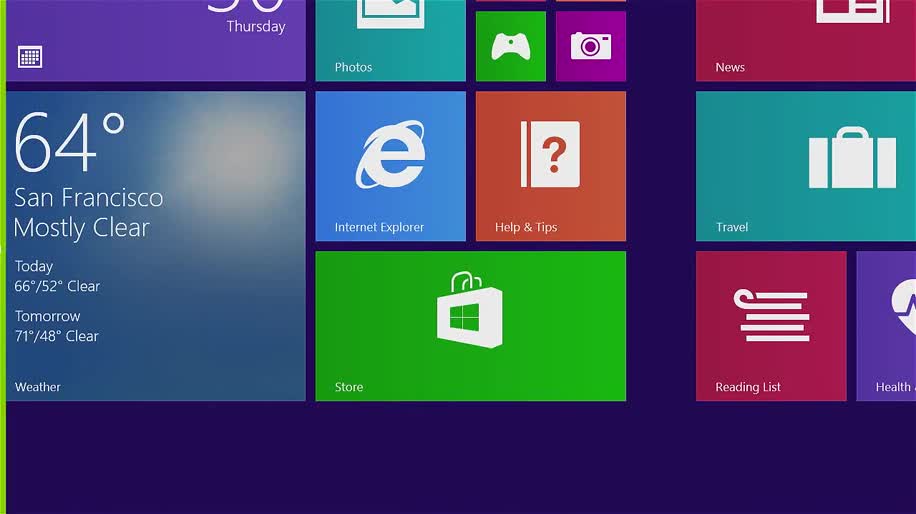Screen dimensions: 916x514
Task: Click the Today 66°/52° Clear forecast
Action: (x=57, y=276)
